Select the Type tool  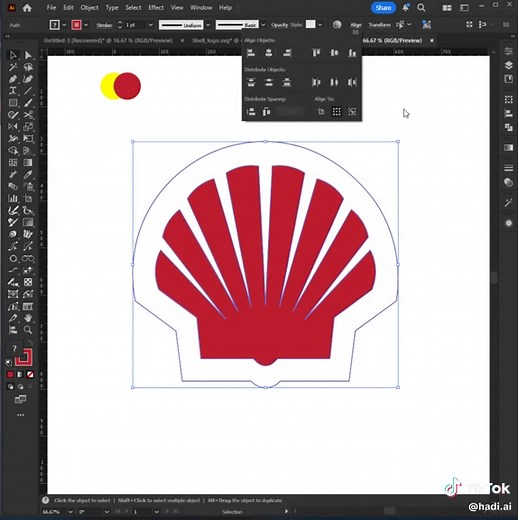click(13, 91)
